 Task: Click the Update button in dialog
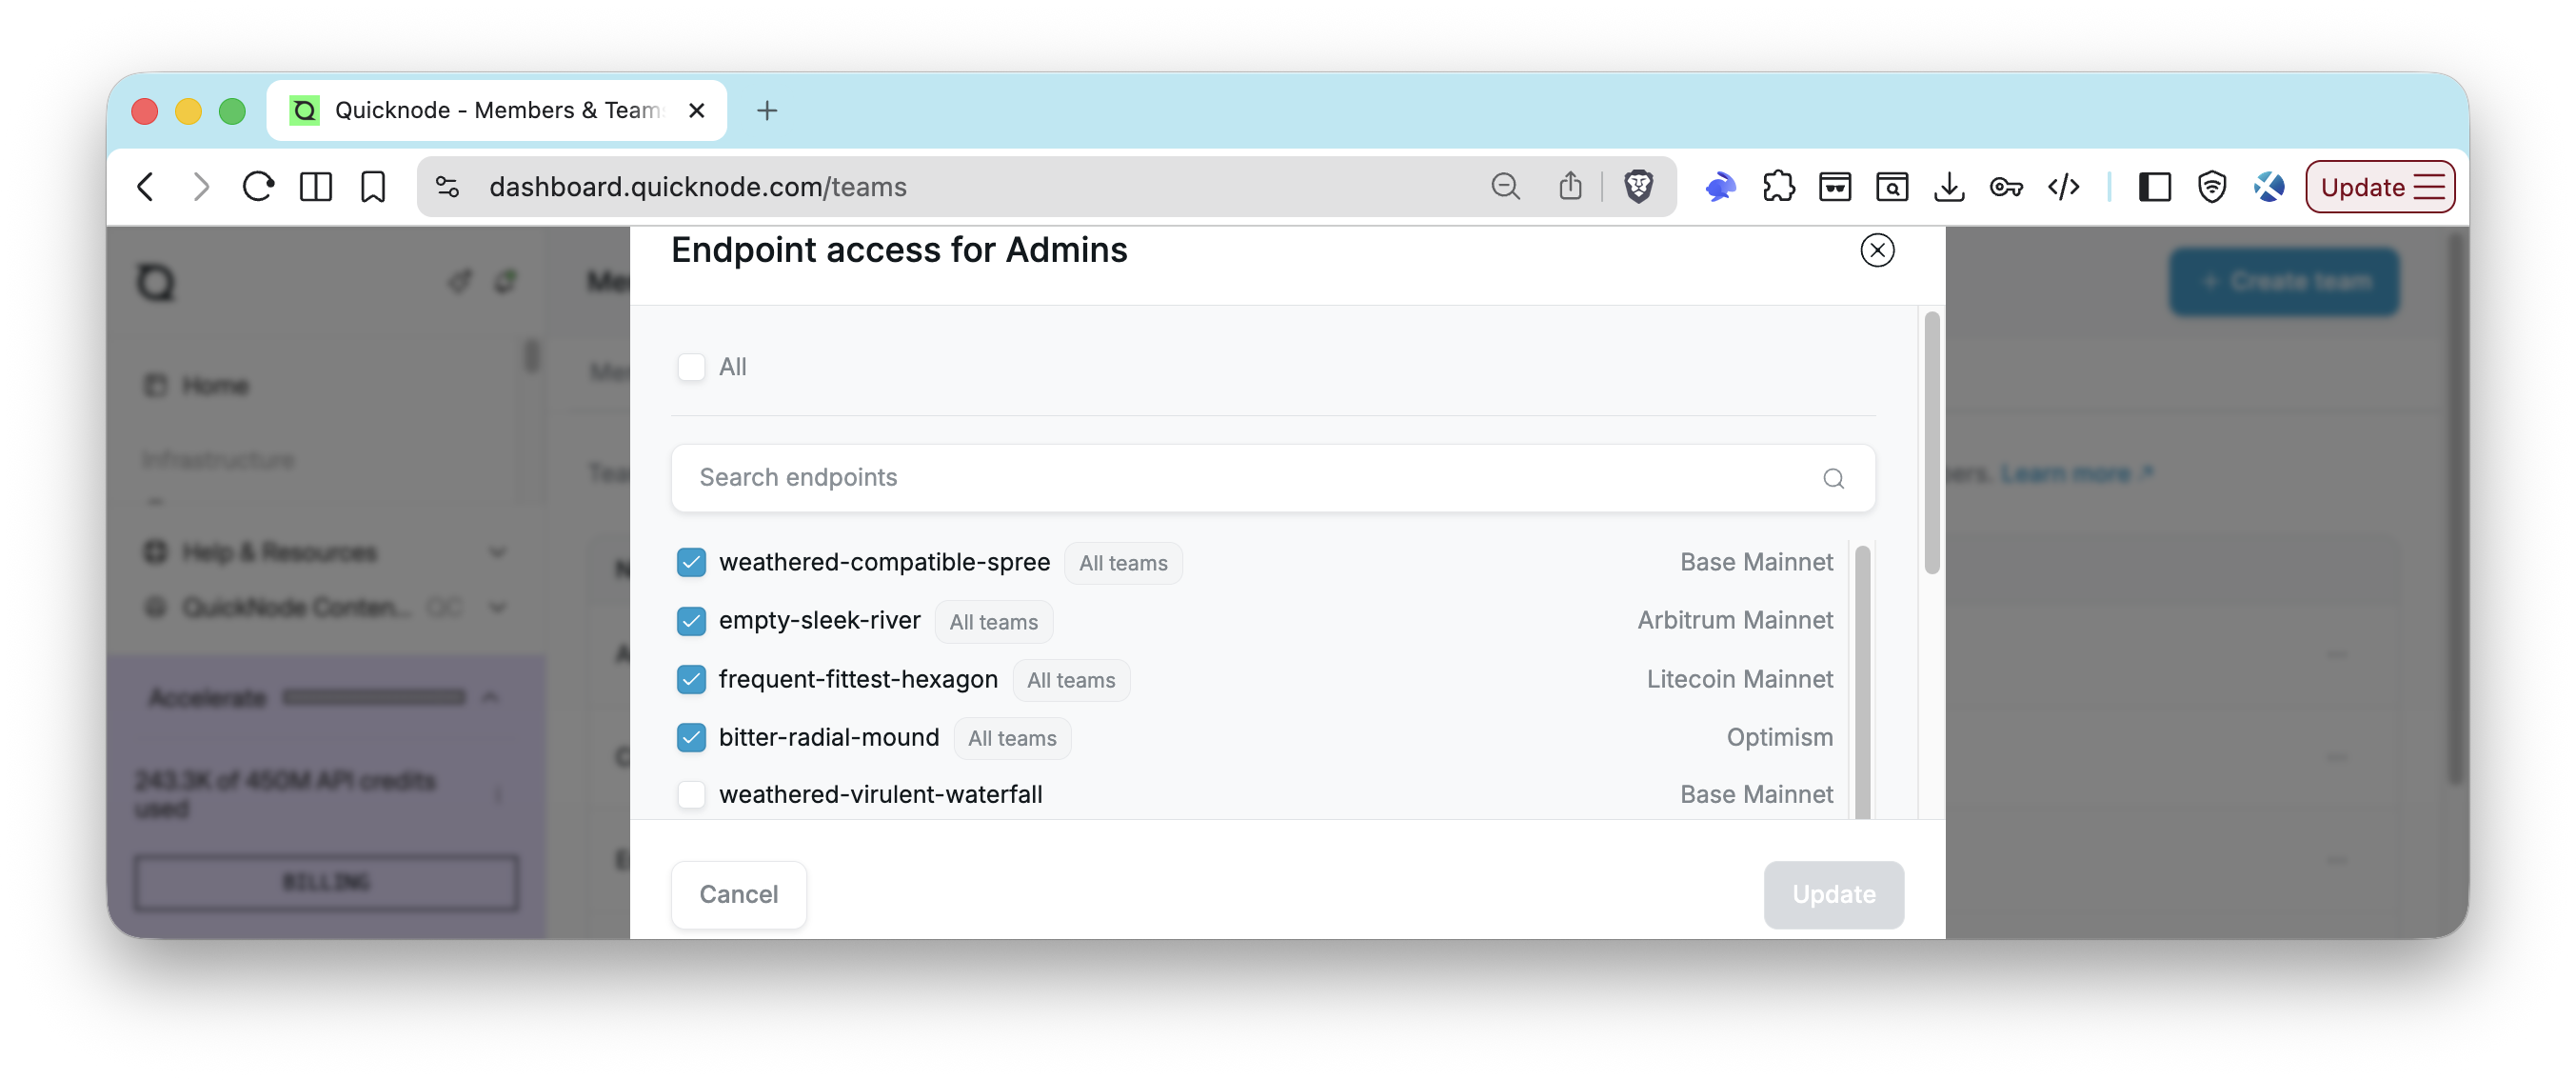[1833, 894]
